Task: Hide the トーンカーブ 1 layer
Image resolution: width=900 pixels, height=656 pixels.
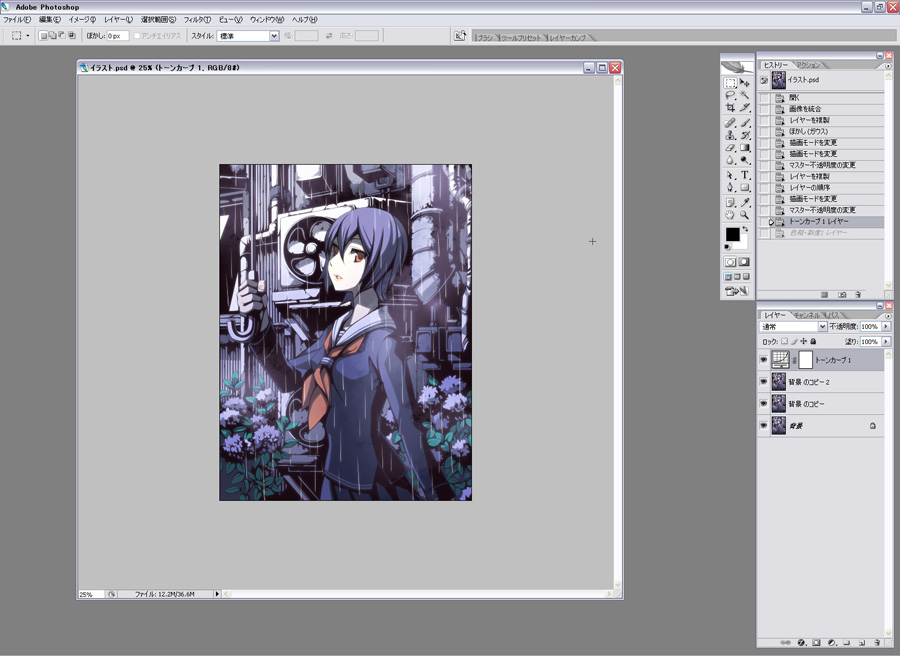Action: (763, 360)
